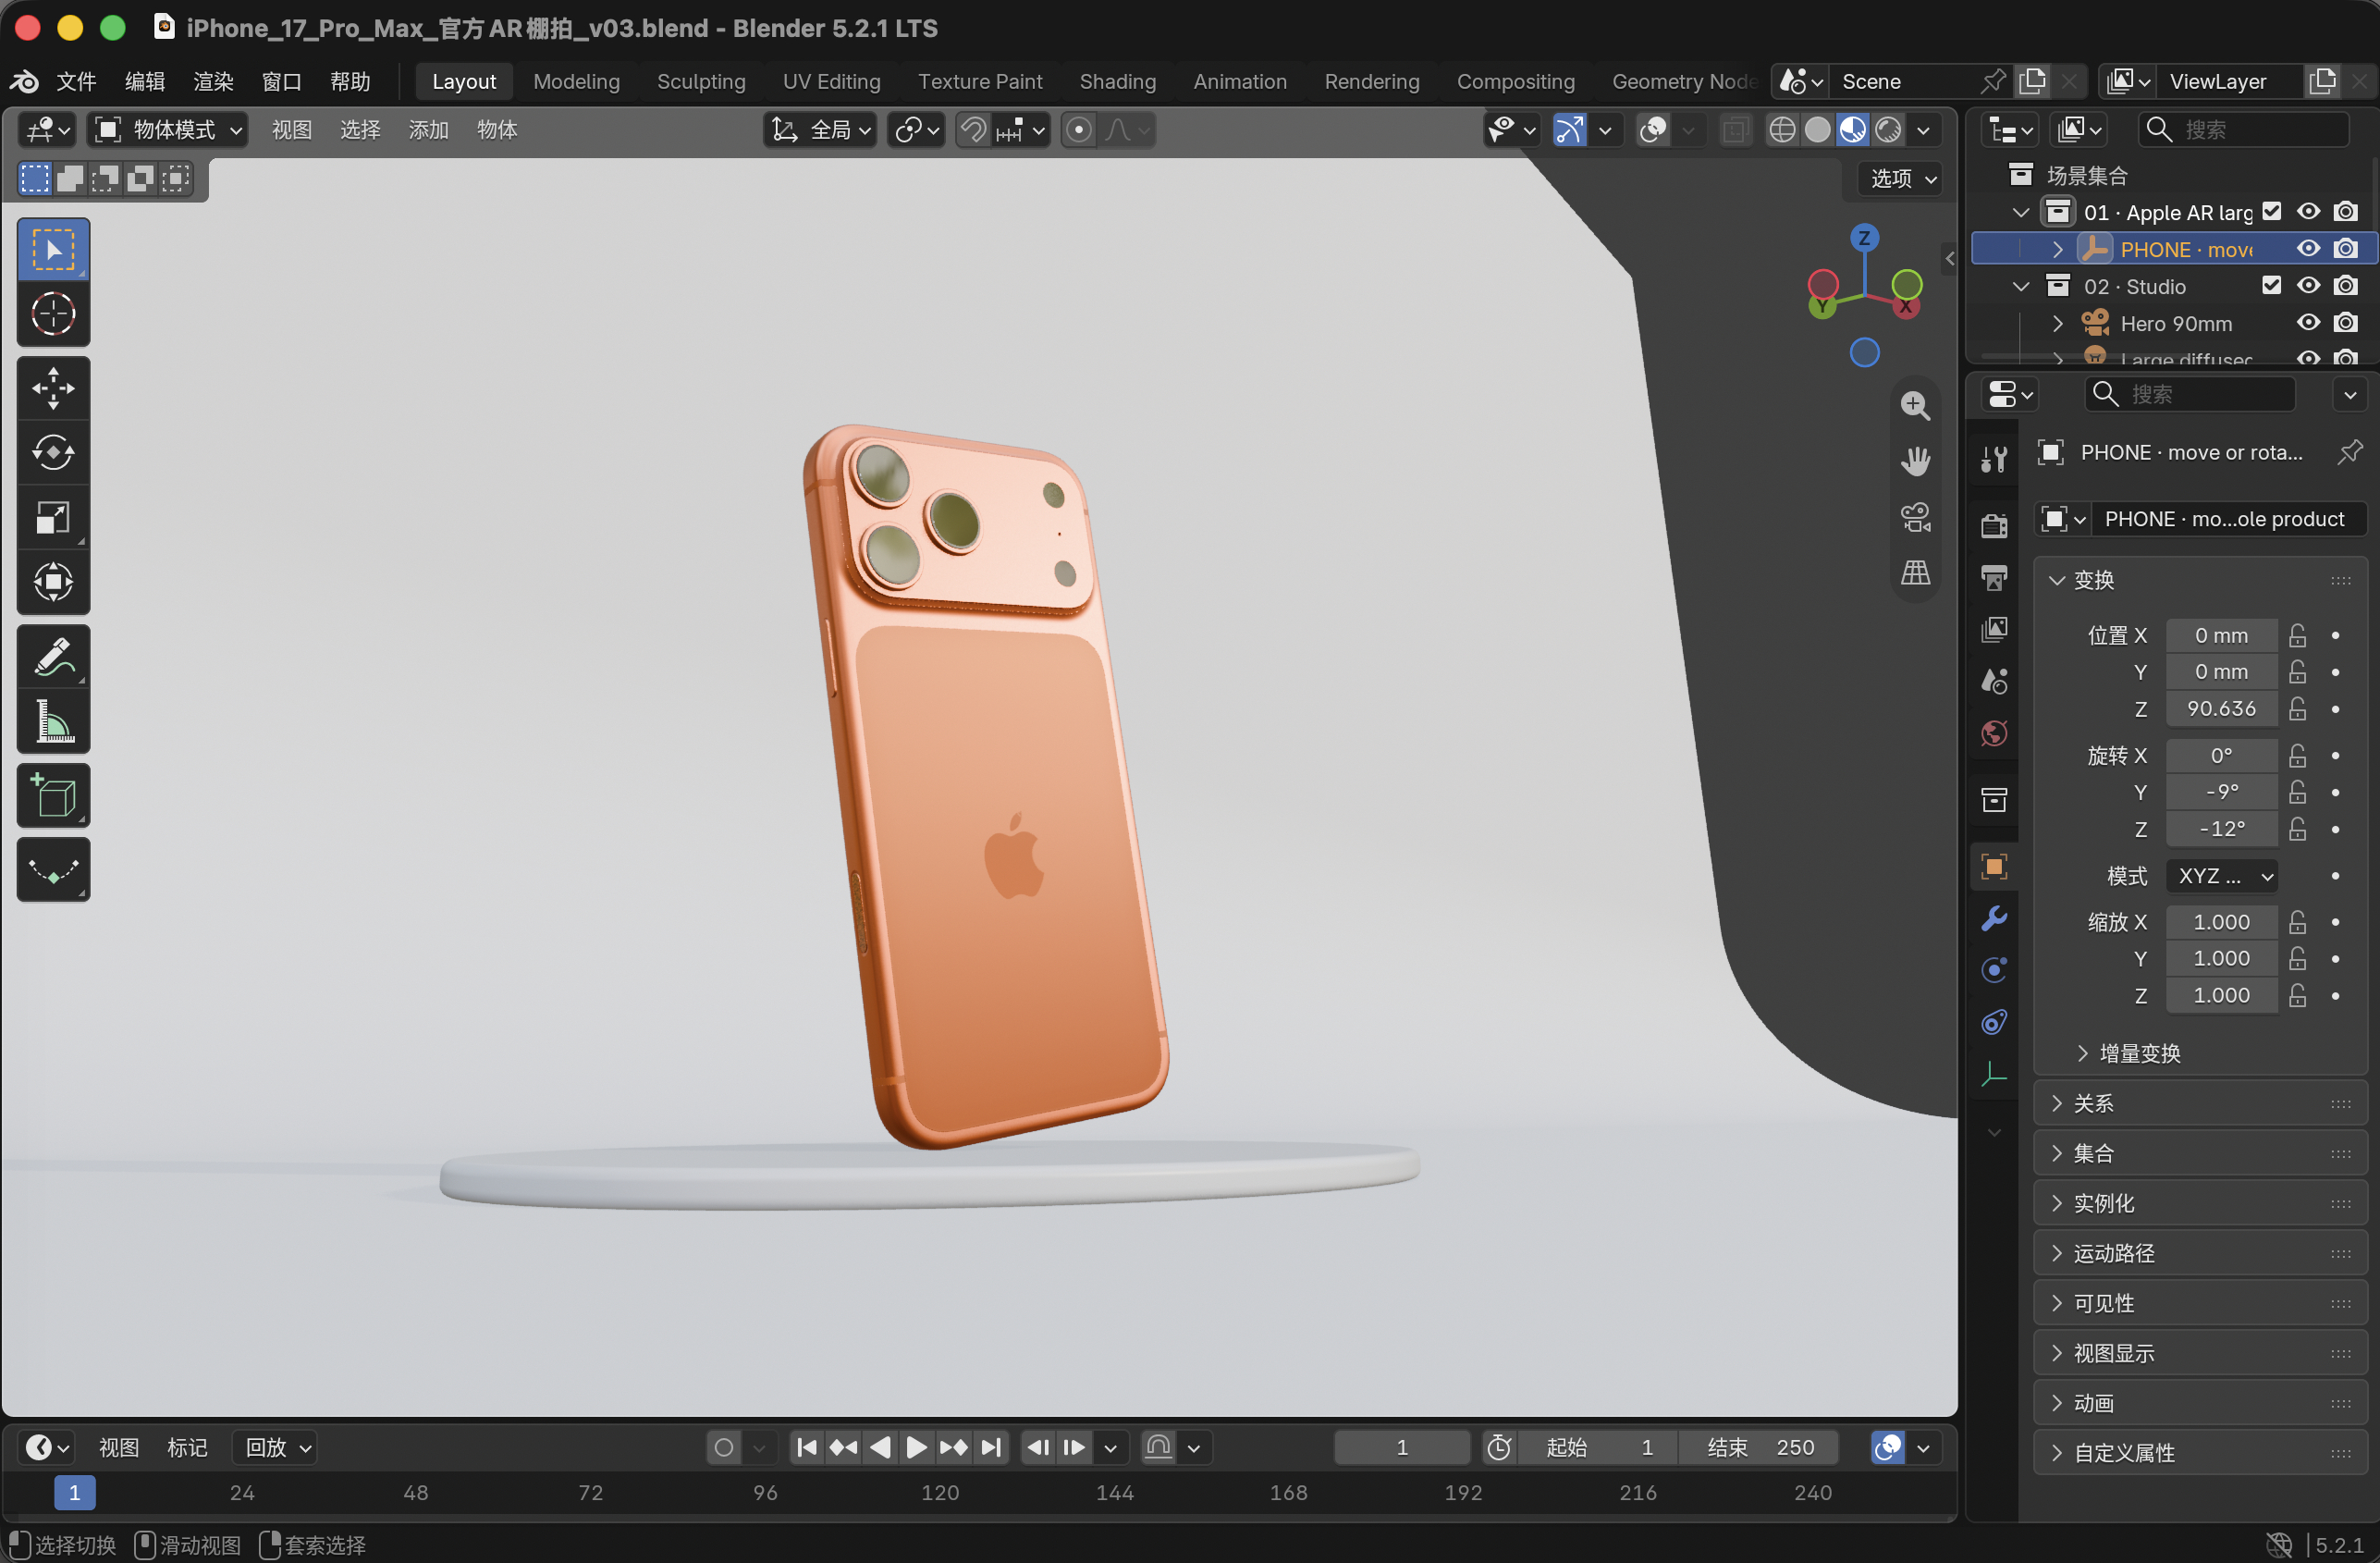Click the zoom magnifier in viewport

(x=1915, y=405)
